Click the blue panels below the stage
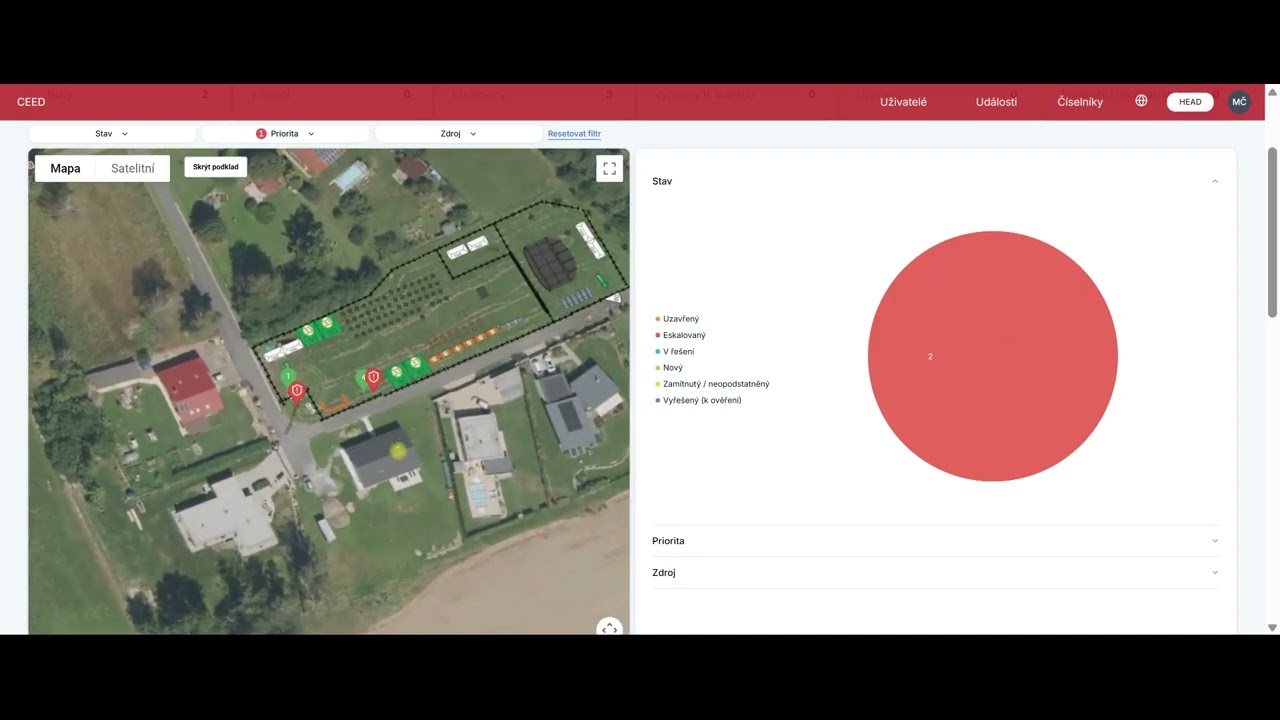The height and width of the screenshot is (720, 1280). (x=576, y=297)
